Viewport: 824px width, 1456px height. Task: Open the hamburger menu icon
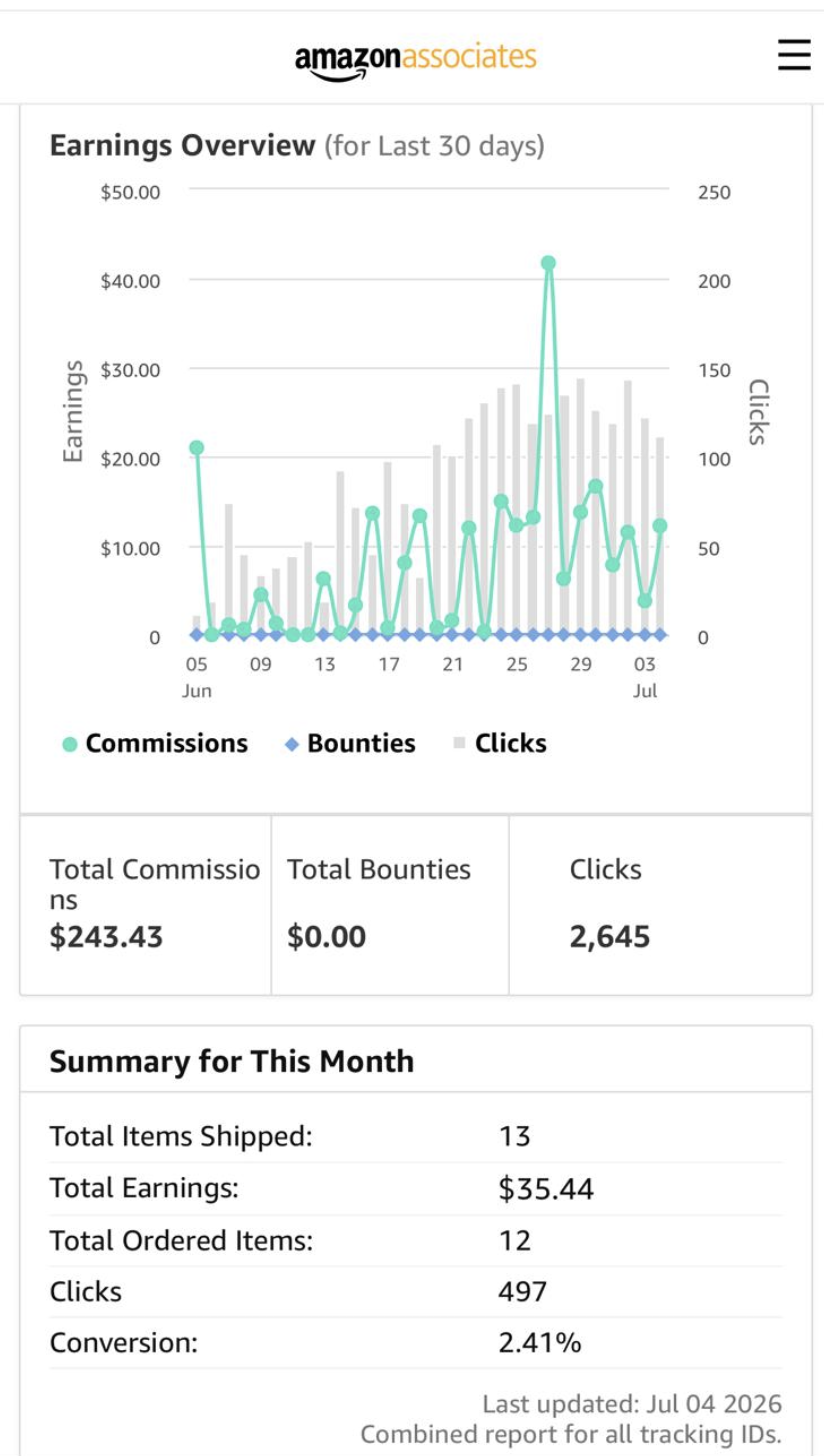[794, 55]
